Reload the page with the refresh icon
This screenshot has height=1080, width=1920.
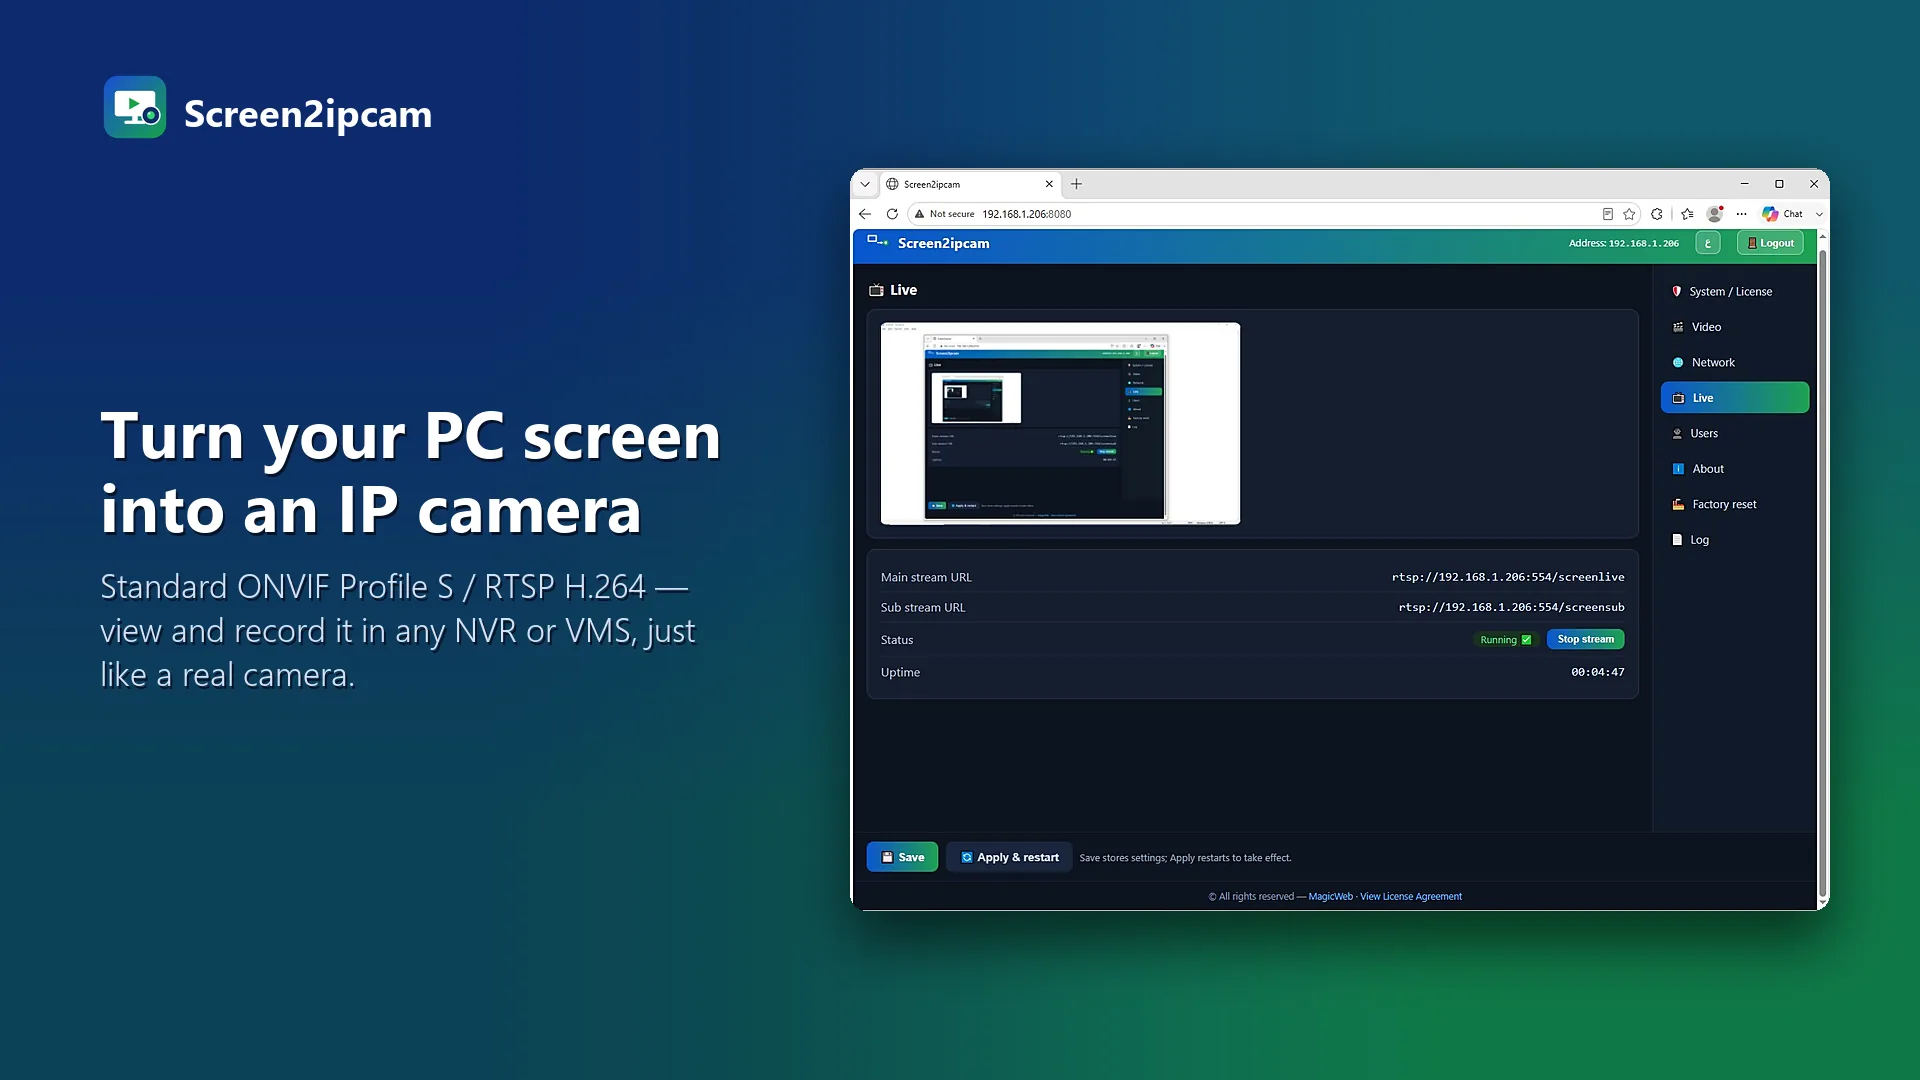[892, 214]
